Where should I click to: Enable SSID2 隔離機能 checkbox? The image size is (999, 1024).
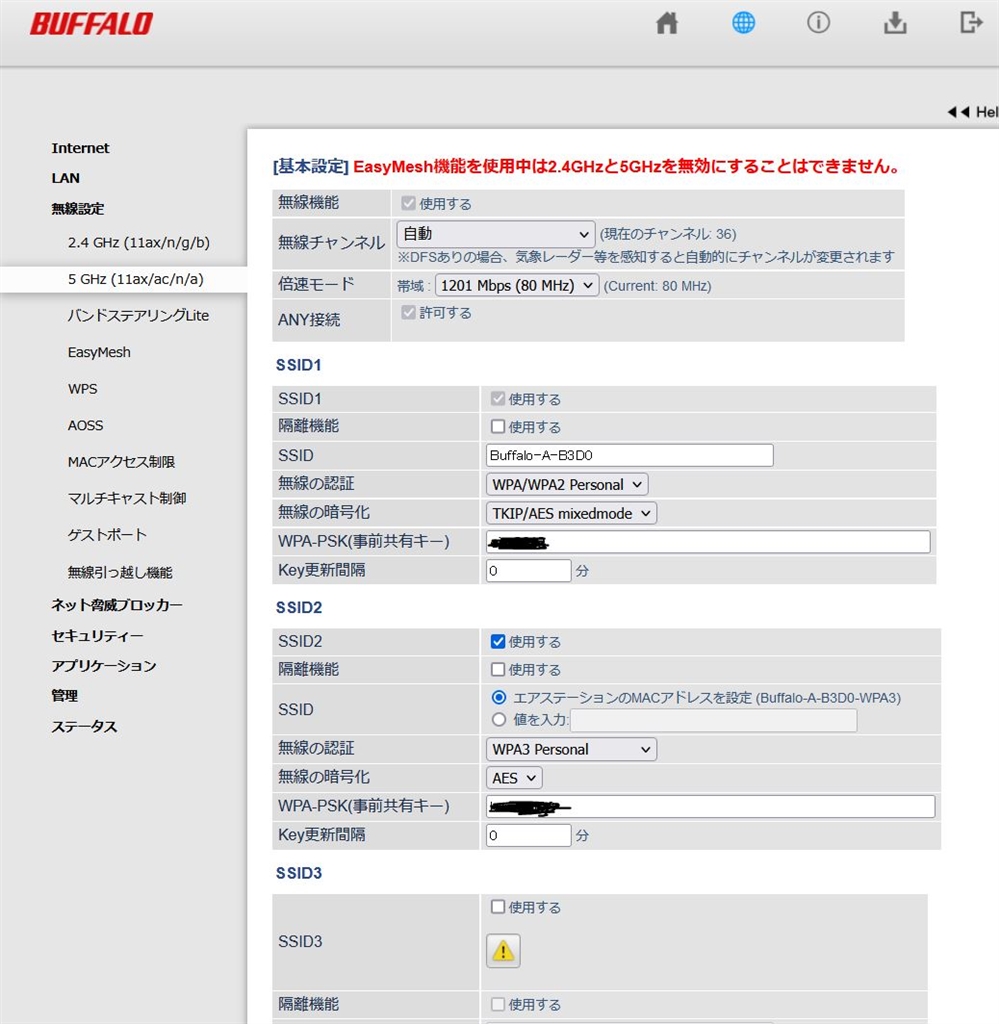tap(498, 669)
